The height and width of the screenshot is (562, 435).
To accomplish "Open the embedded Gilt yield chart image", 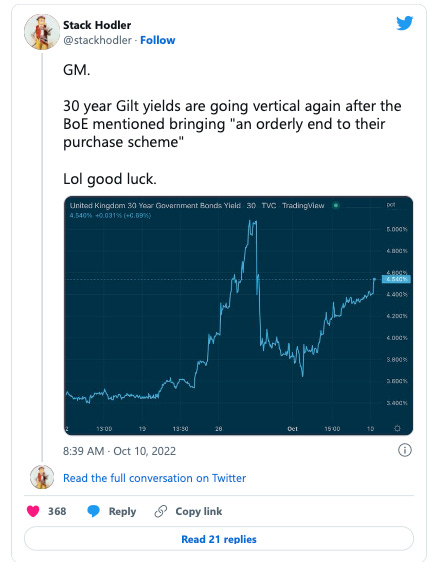I will point(238,315).
